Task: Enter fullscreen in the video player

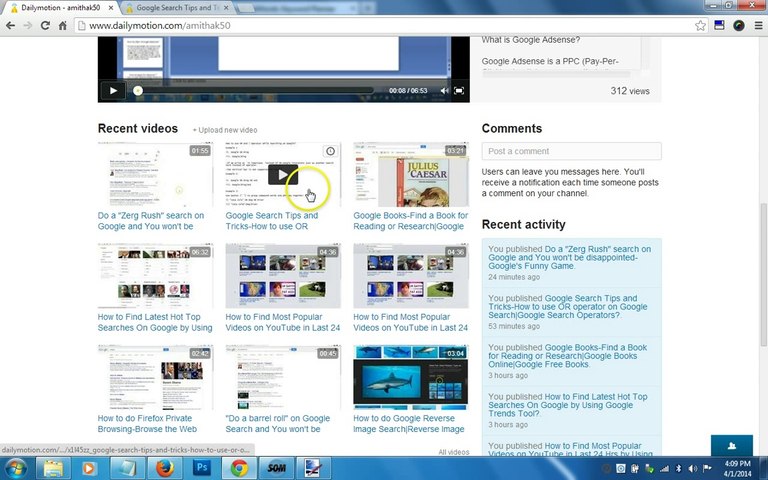Action: pos(459,91)
